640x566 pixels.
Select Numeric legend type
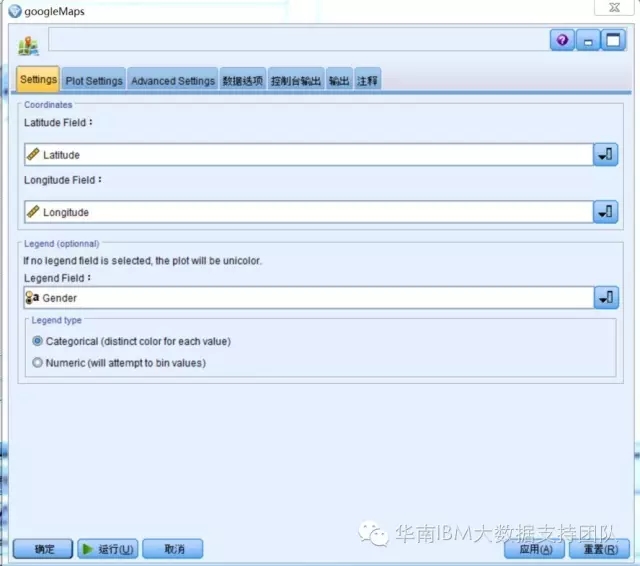(x=38, y=362)
